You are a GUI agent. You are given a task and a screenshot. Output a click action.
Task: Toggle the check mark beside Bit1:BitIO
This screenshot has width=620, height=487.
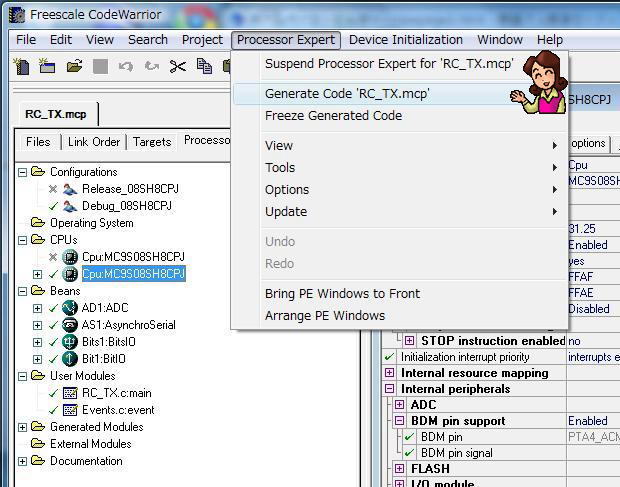[53, 359]
